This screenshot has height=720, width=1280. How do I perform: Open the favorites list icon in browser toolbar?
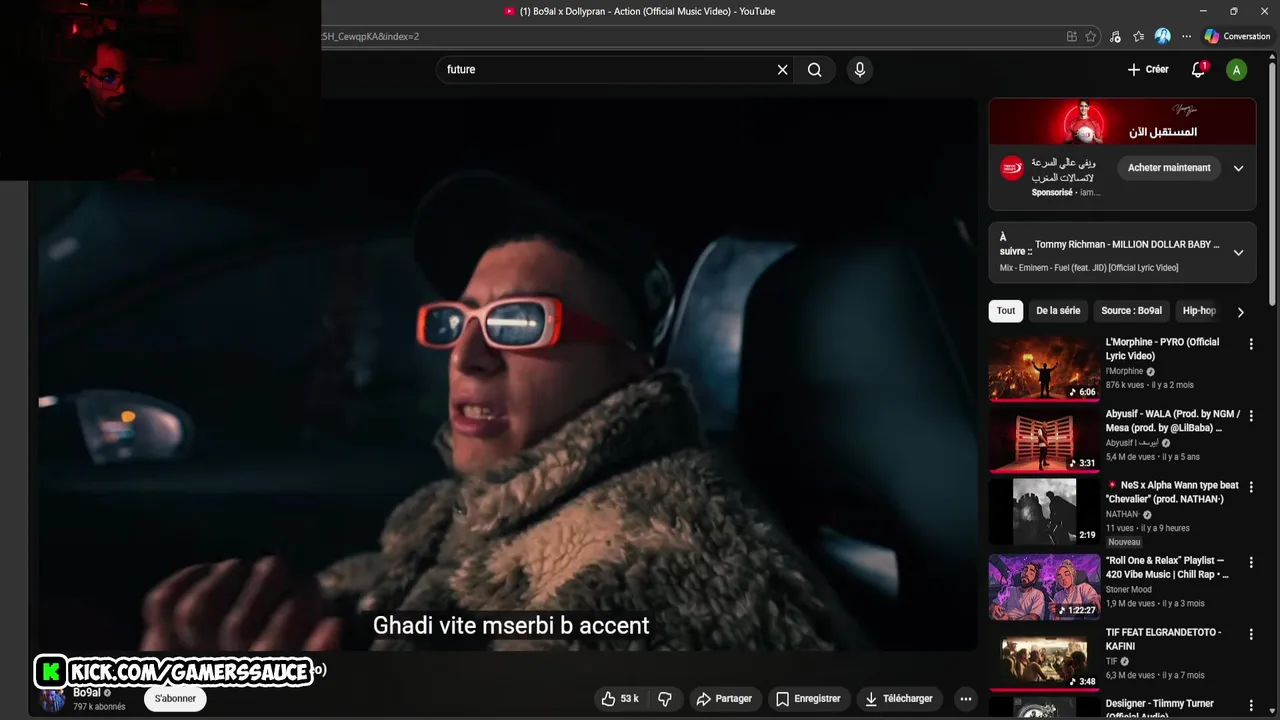[x=1138, y=36]
